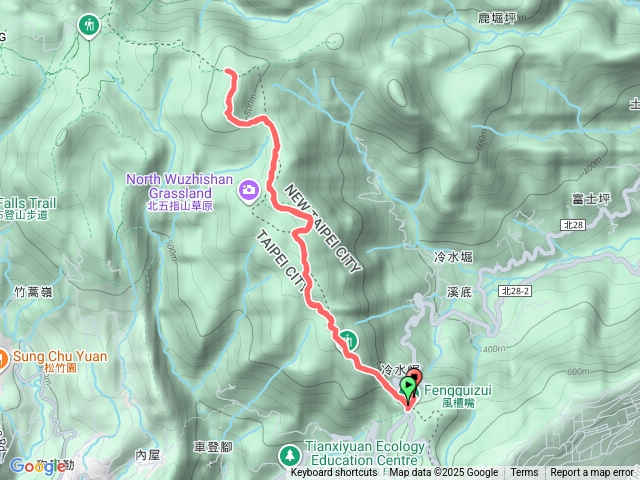
Task: Open the North Wuzhishan Grassland camera pin
Action: (x=249, y=191)
